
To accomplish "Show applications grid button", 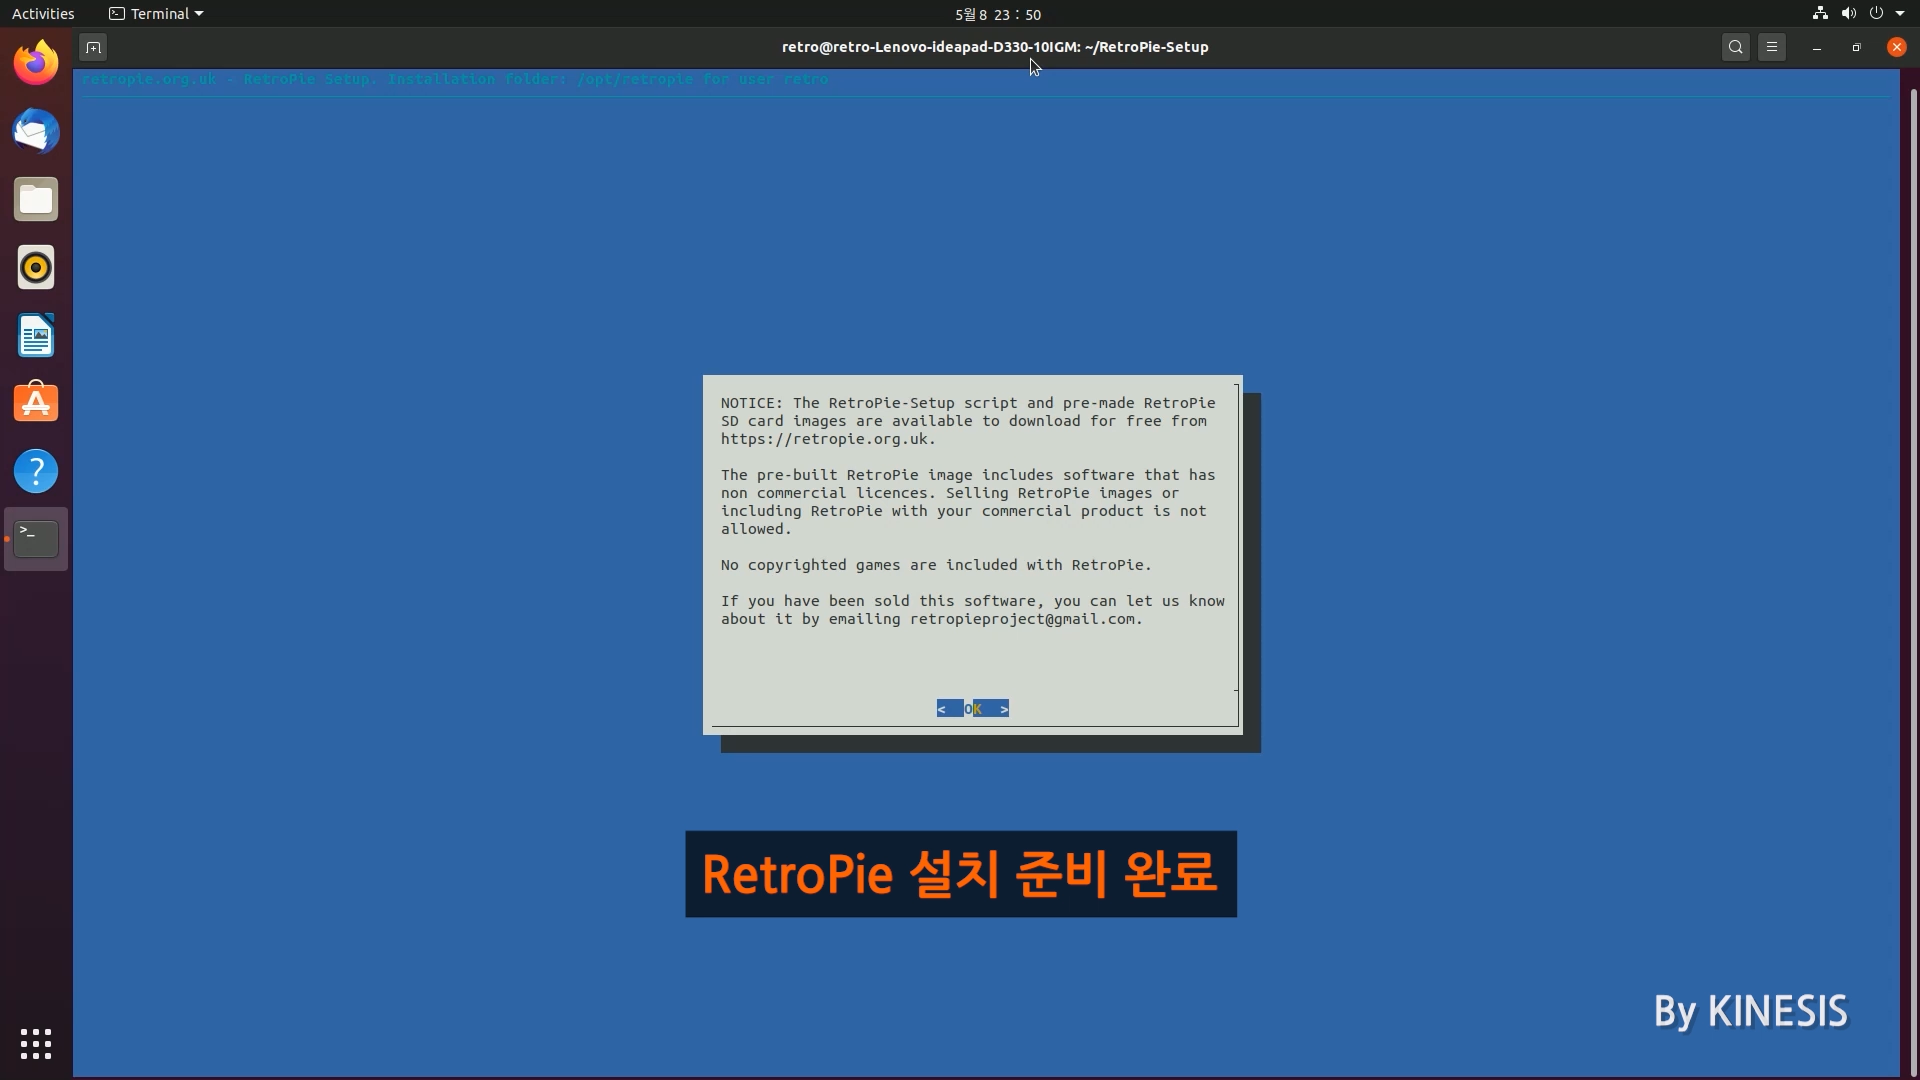I will pos(36,1043).
